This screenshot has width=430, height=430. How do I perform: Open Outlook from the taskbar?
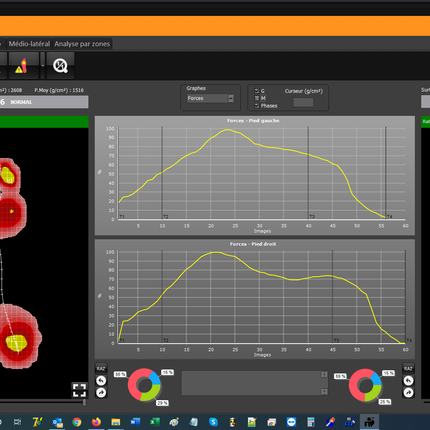pos(57,422)
